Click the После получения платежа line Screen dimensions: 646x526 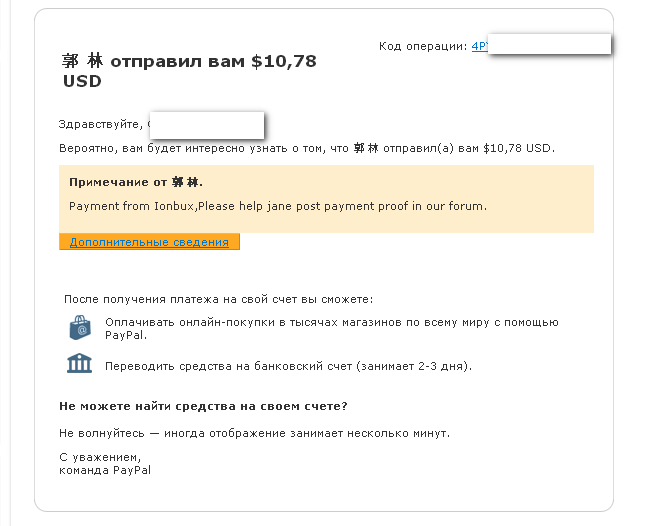[218, 299]
